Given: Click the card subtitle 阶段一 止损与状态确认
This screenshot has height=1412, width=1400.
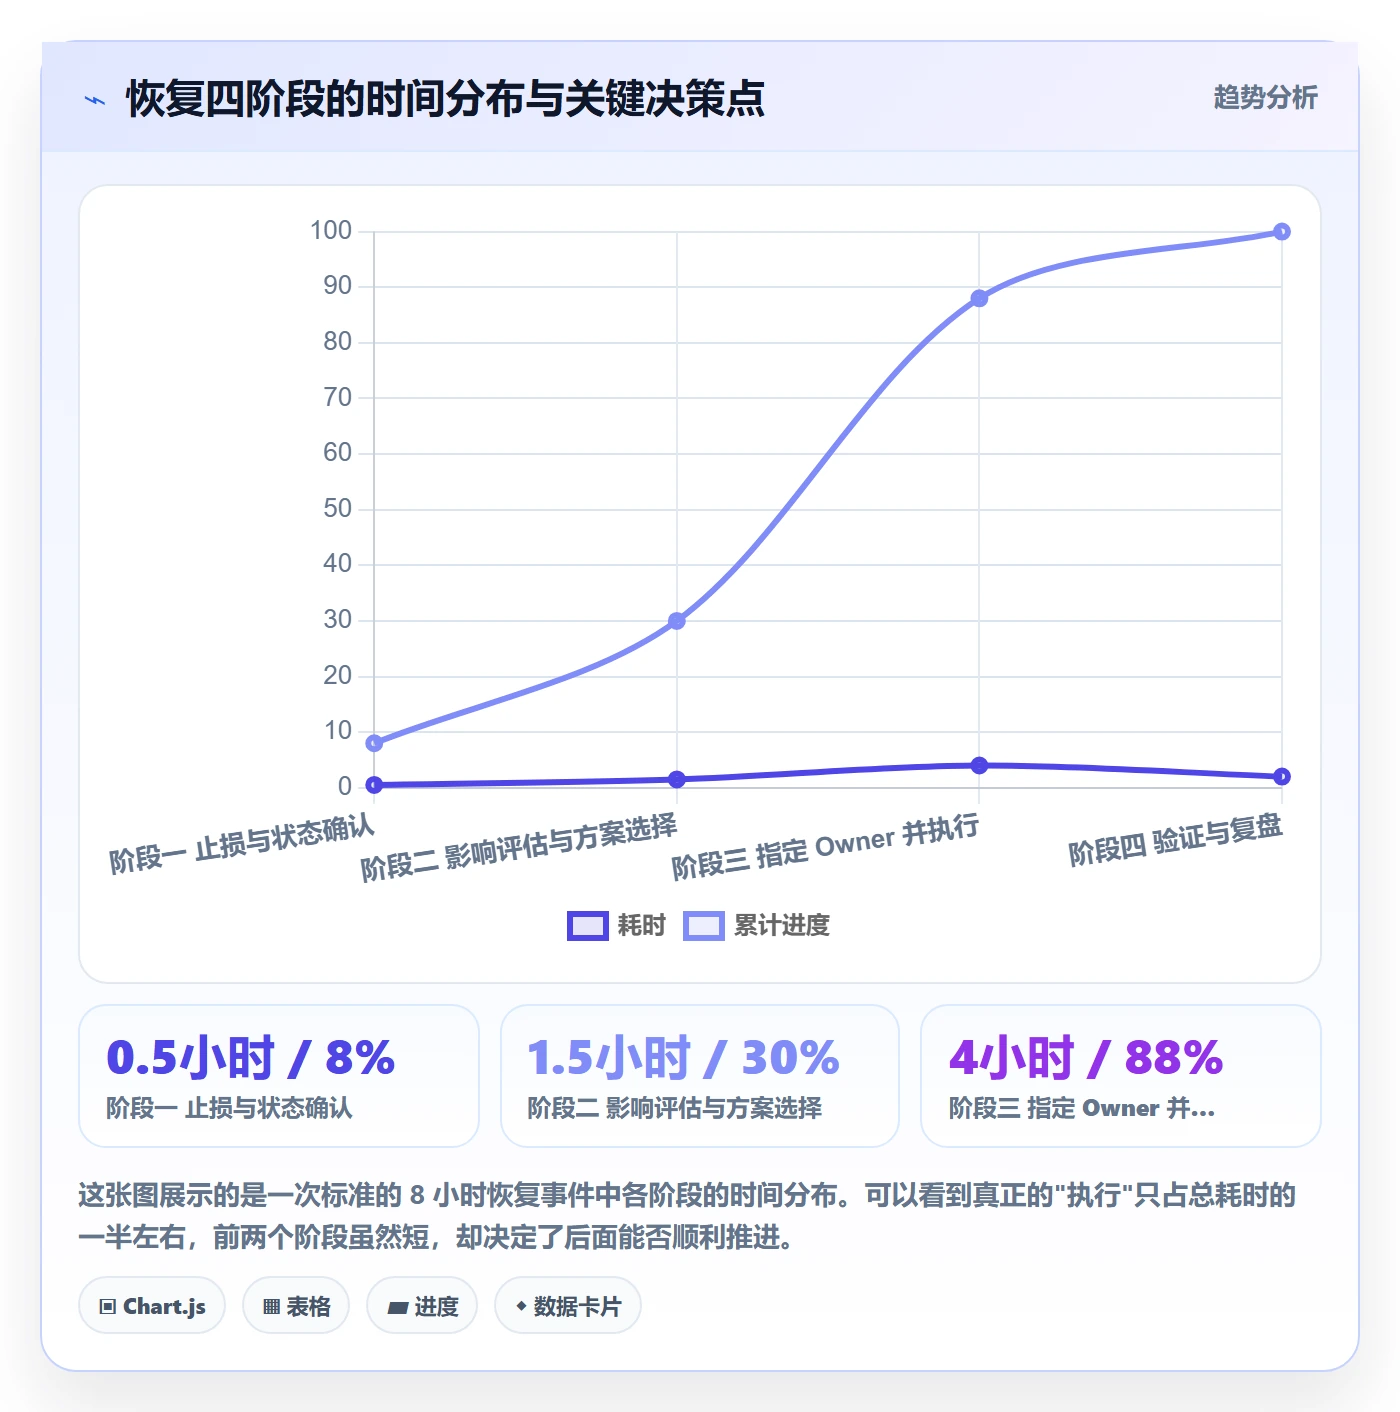Looking at the screenshot, I should [x=229, y=1108].
